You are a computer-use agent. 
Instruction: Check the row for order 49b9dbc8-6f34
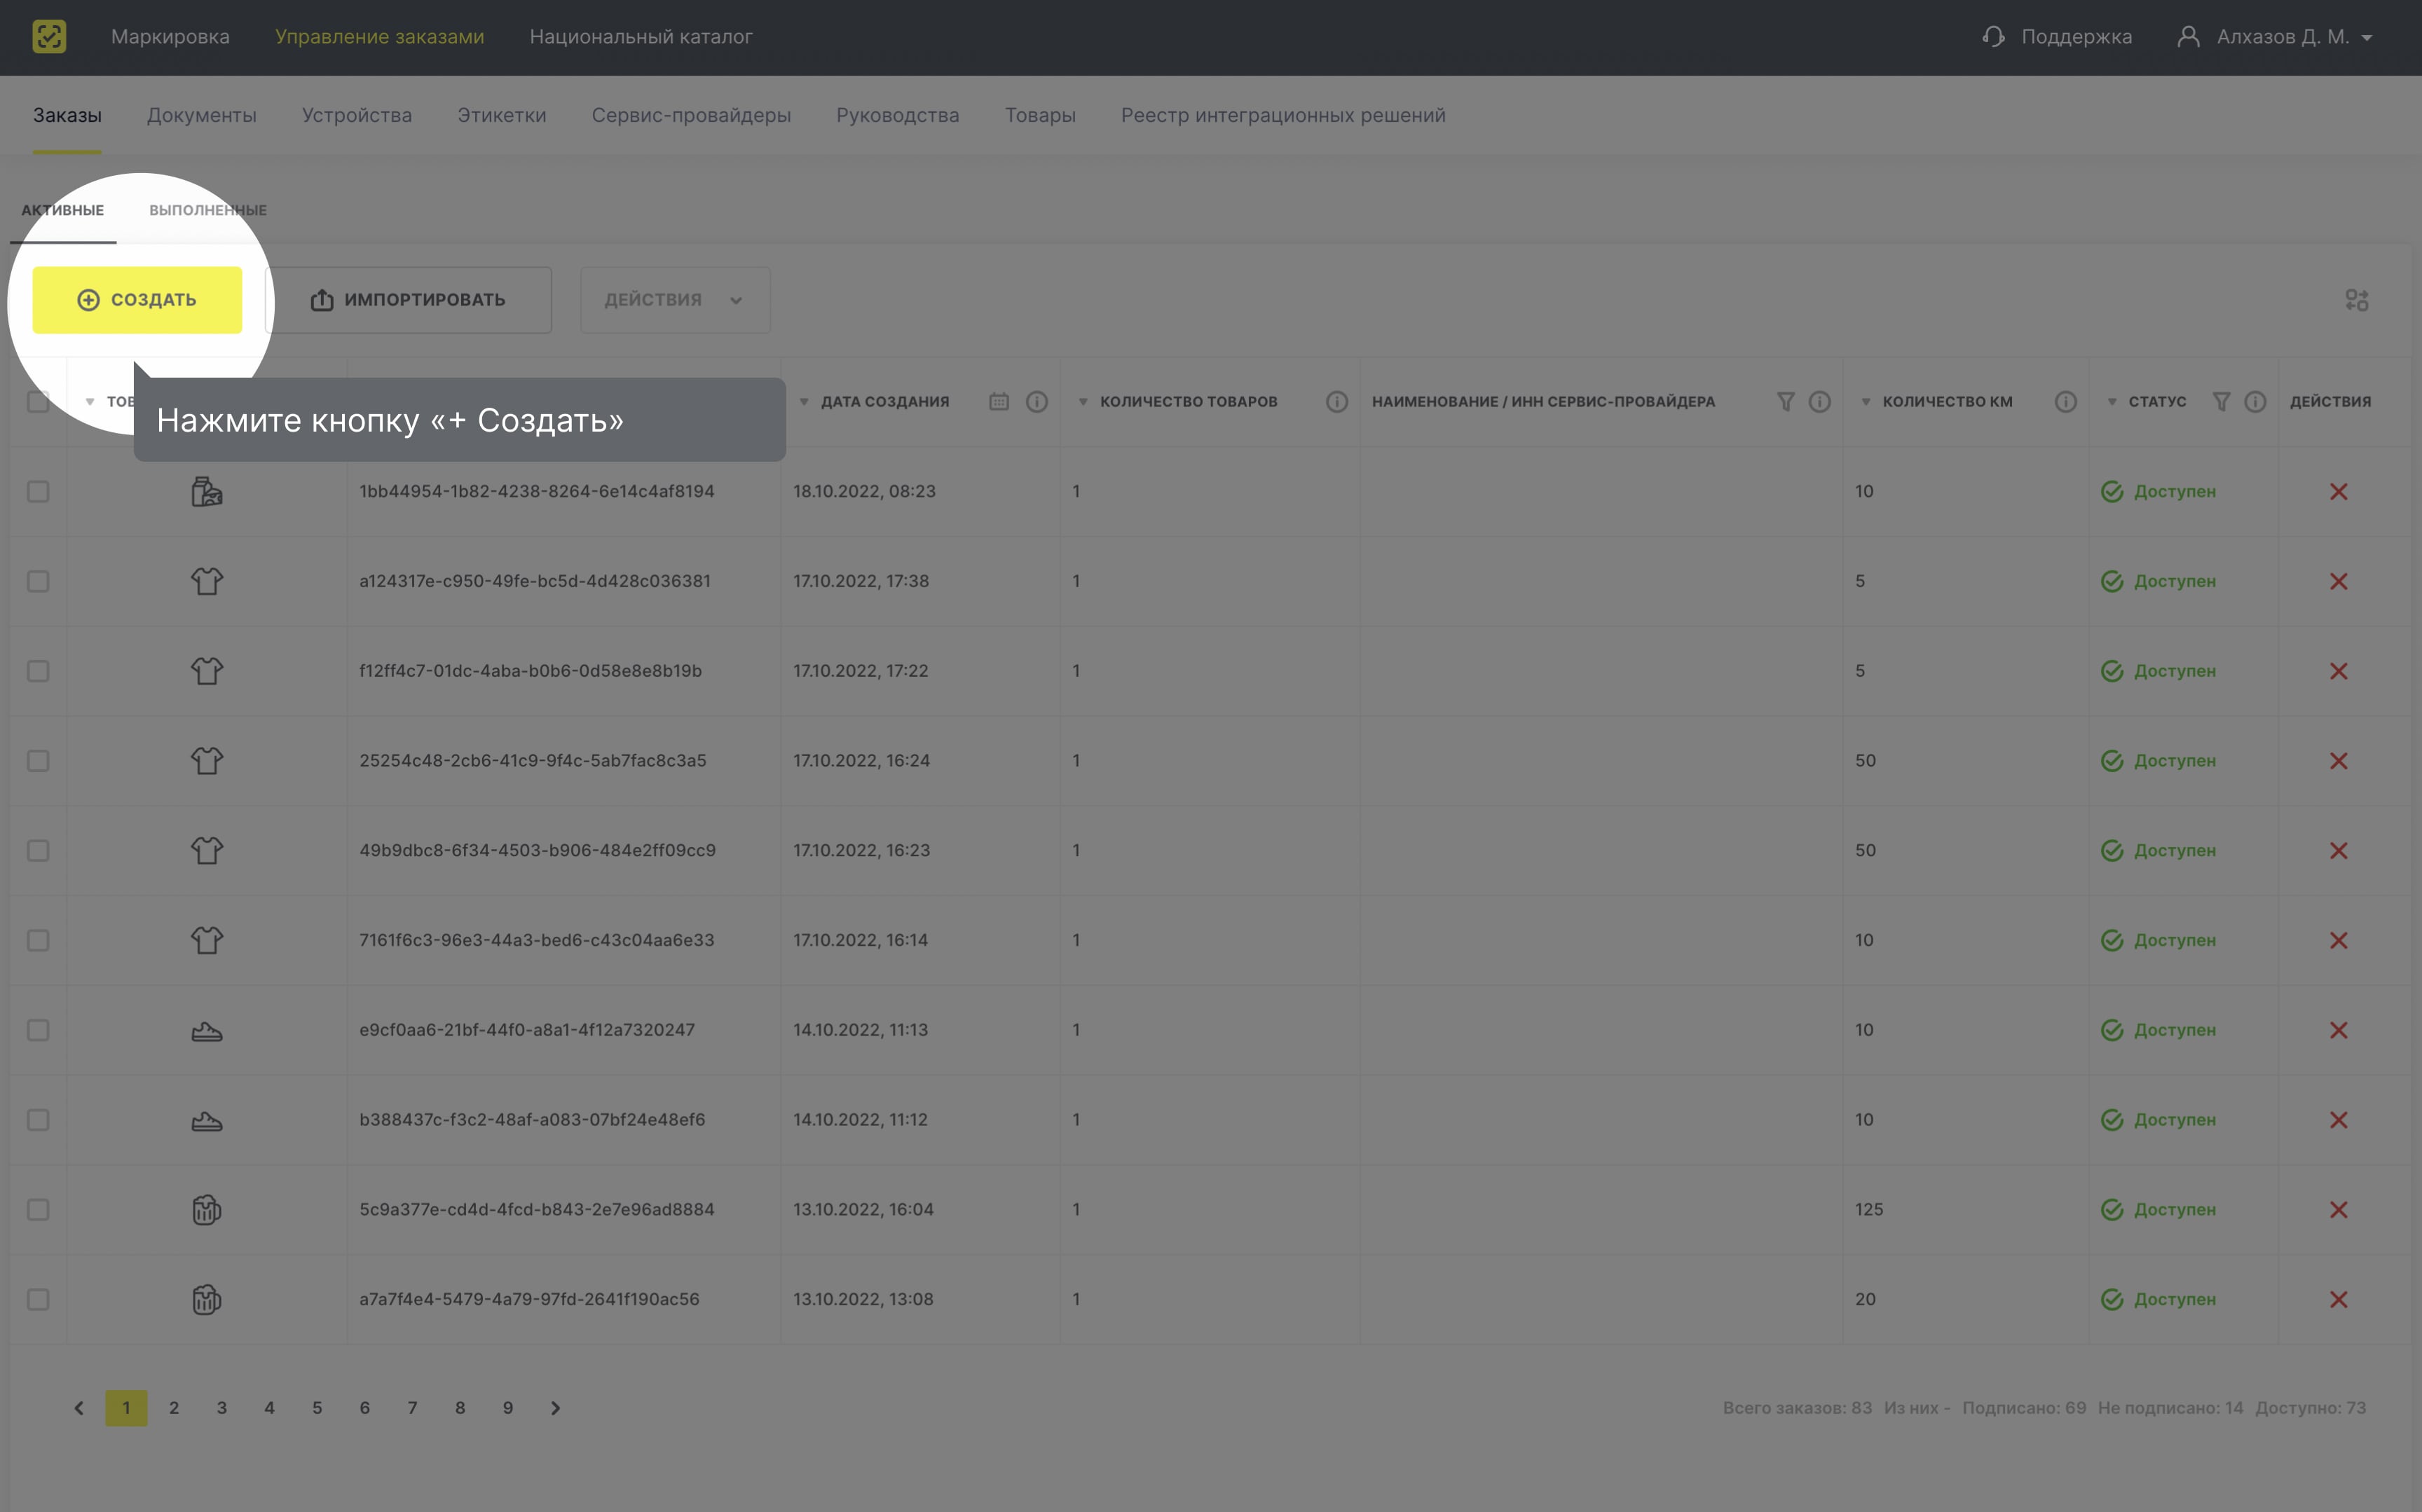[x=38, y=851]
